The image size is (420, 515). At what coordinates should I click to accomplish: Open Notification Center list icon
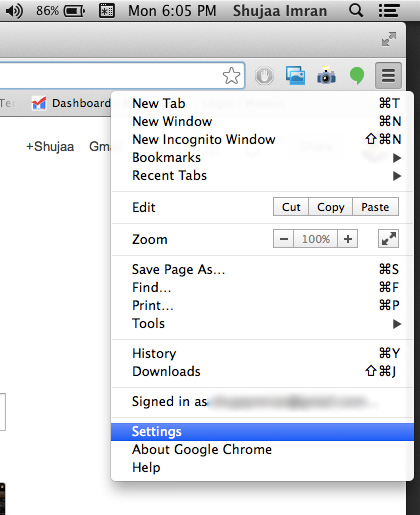(389, 11)
